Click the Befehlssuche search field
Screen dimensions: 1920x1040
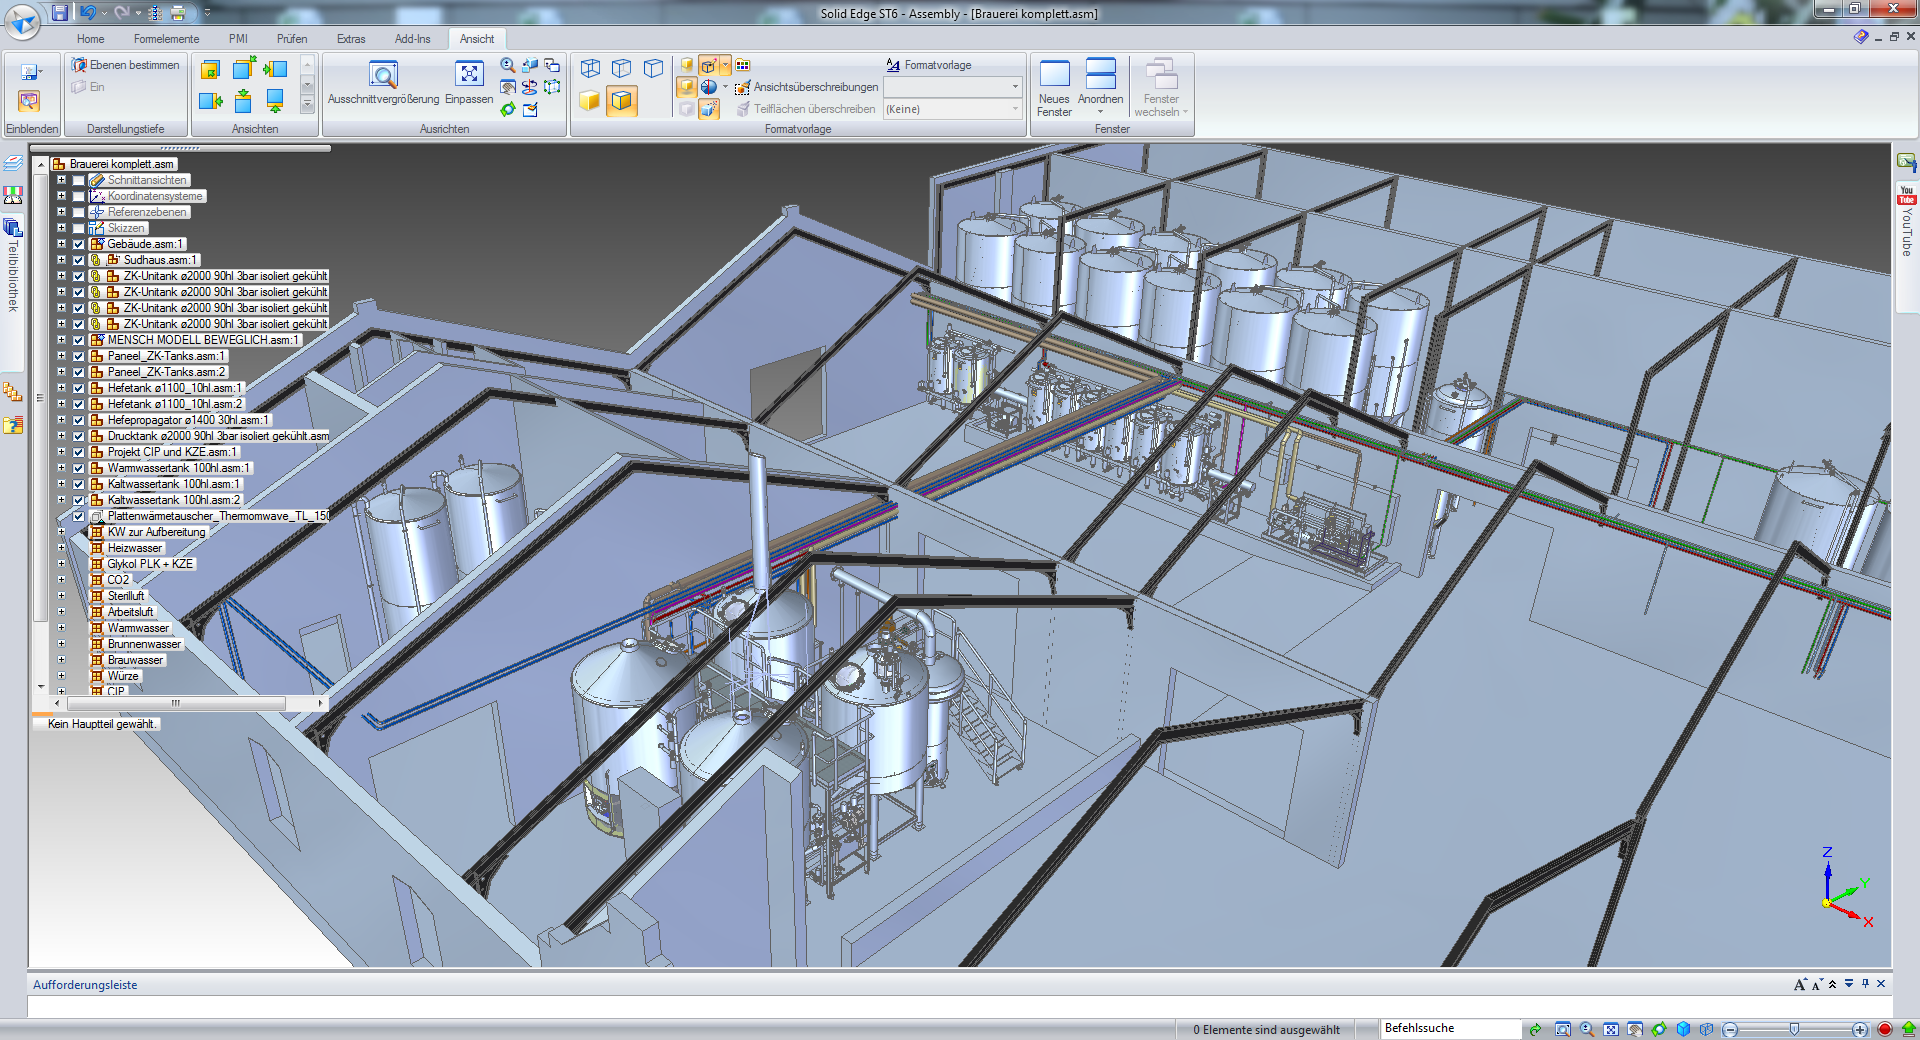(x=1450, y=1028)
